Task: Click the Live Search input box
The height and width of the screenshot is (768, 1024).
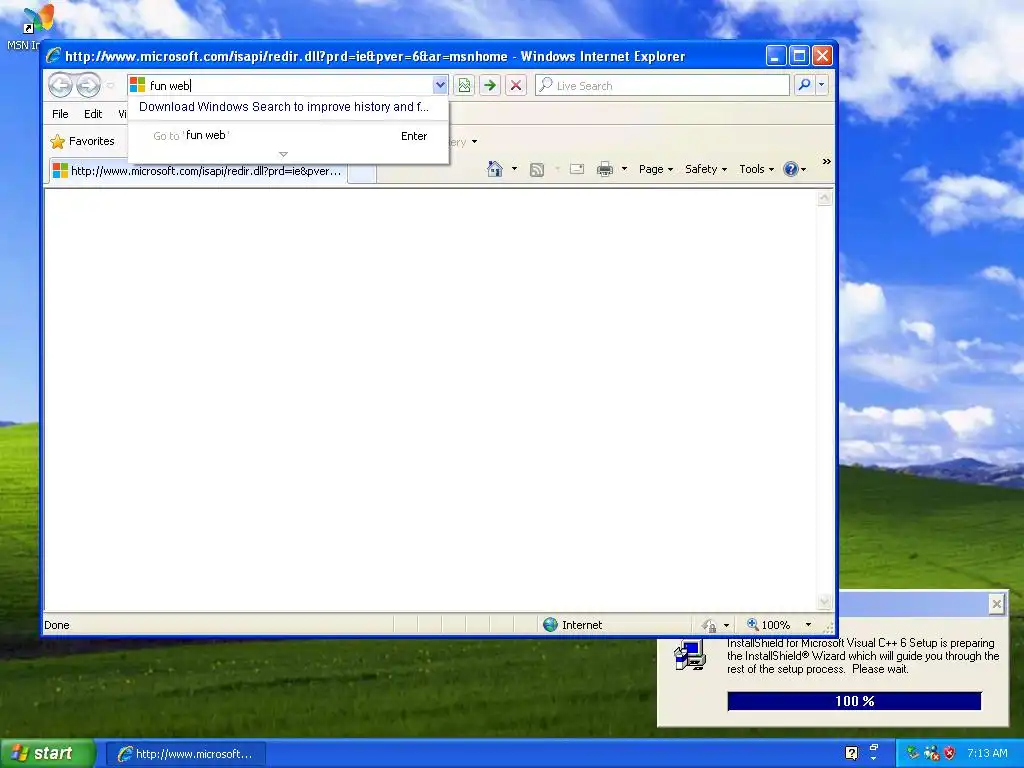Action: (x=663, y=86)
